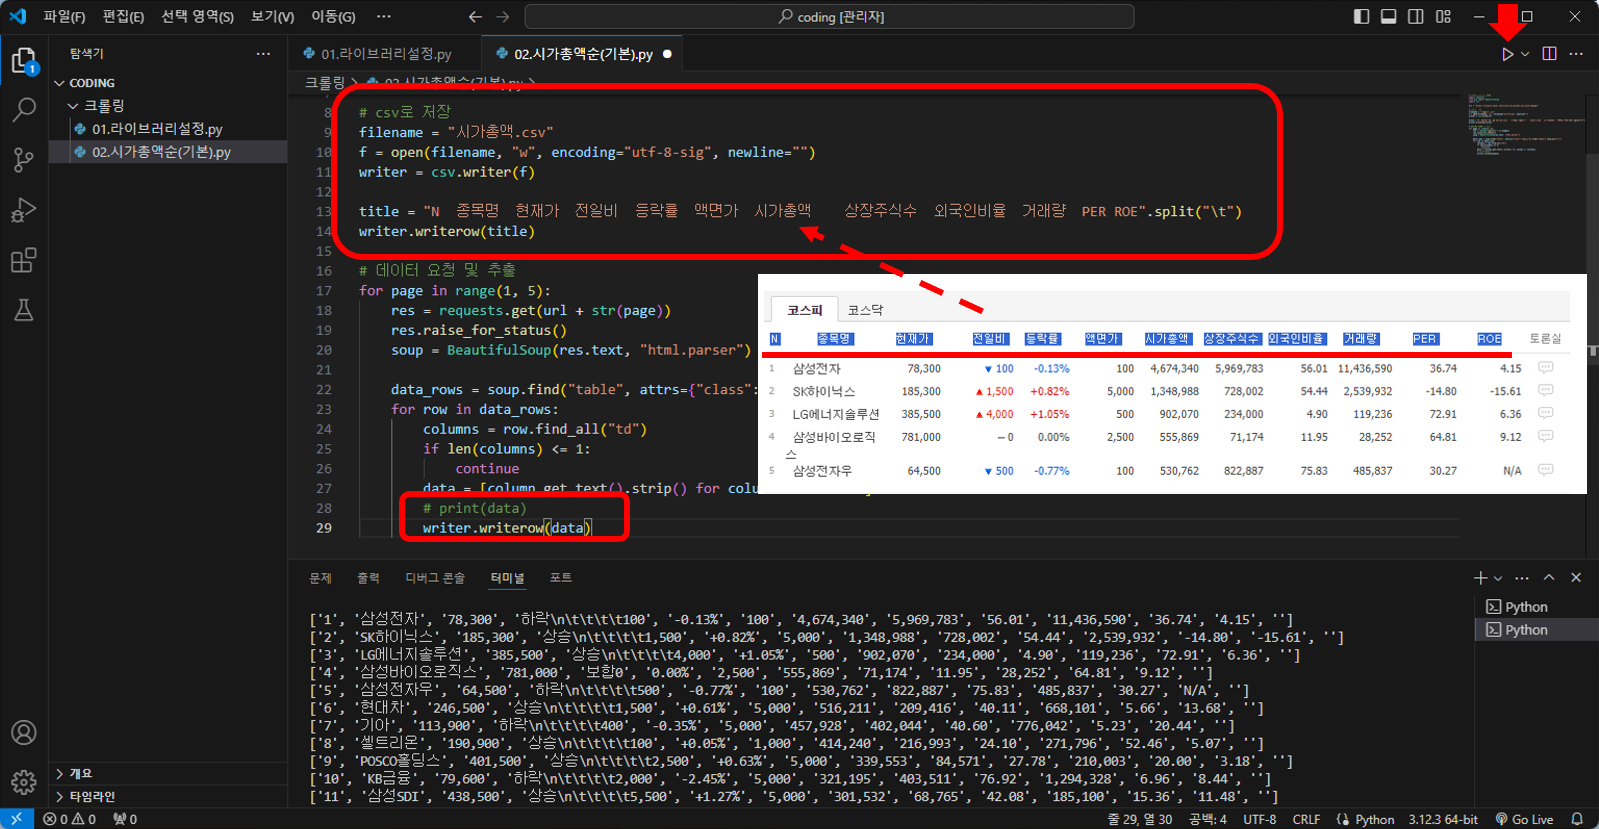Open the Extensions view icon
1599x829 pixels.
coord(24,260)
